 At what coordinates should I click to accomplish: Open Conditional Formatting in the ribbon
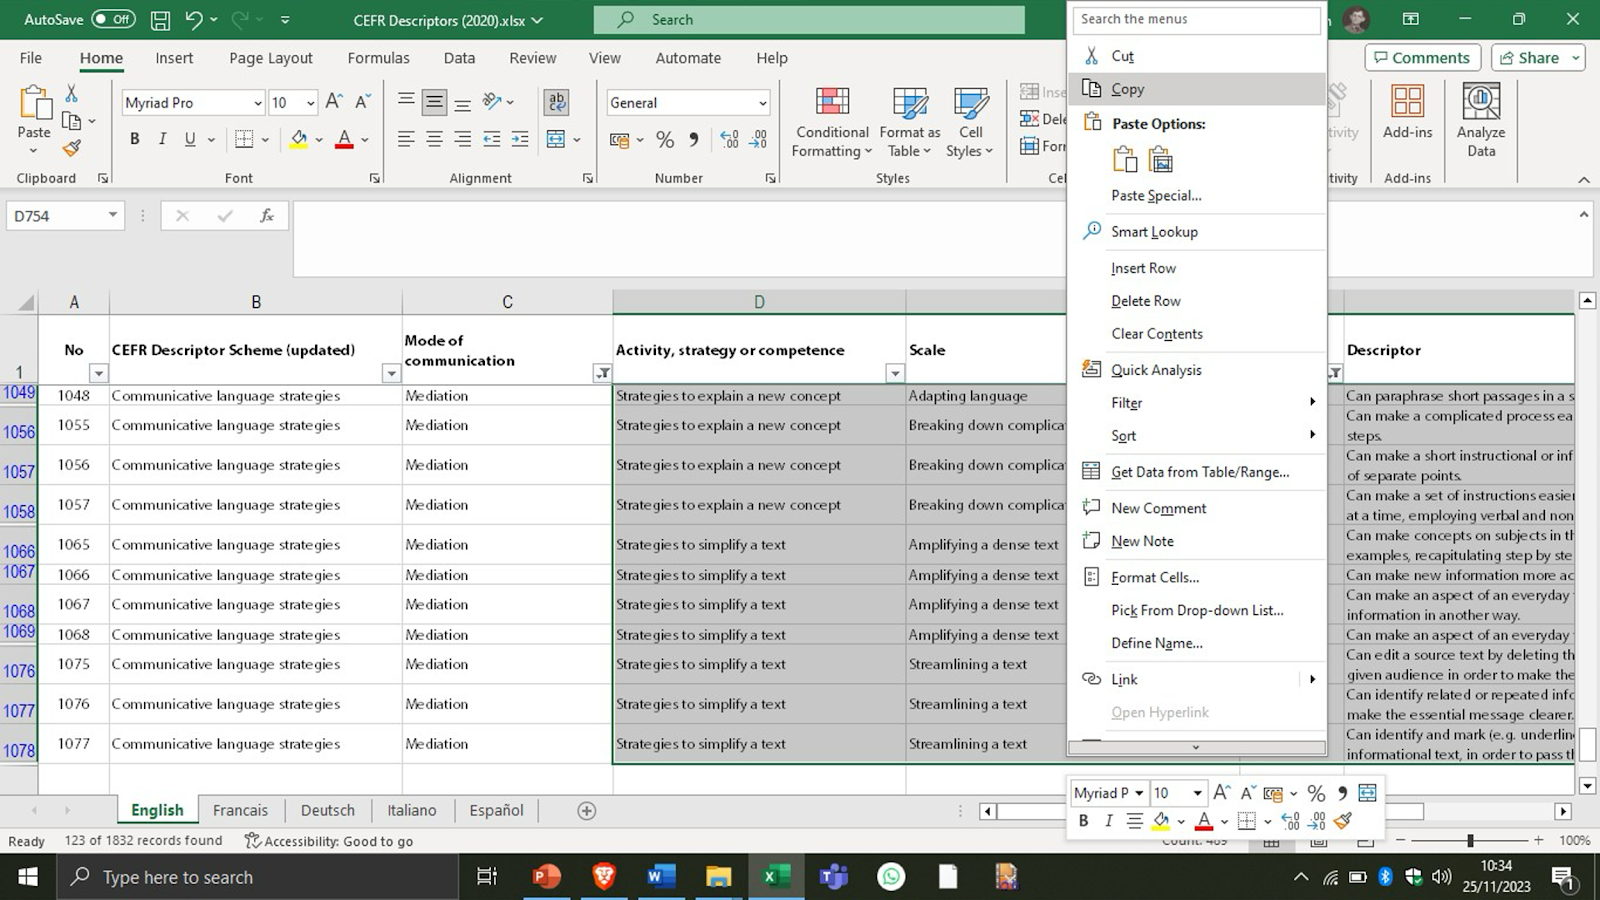coord(831,122)
